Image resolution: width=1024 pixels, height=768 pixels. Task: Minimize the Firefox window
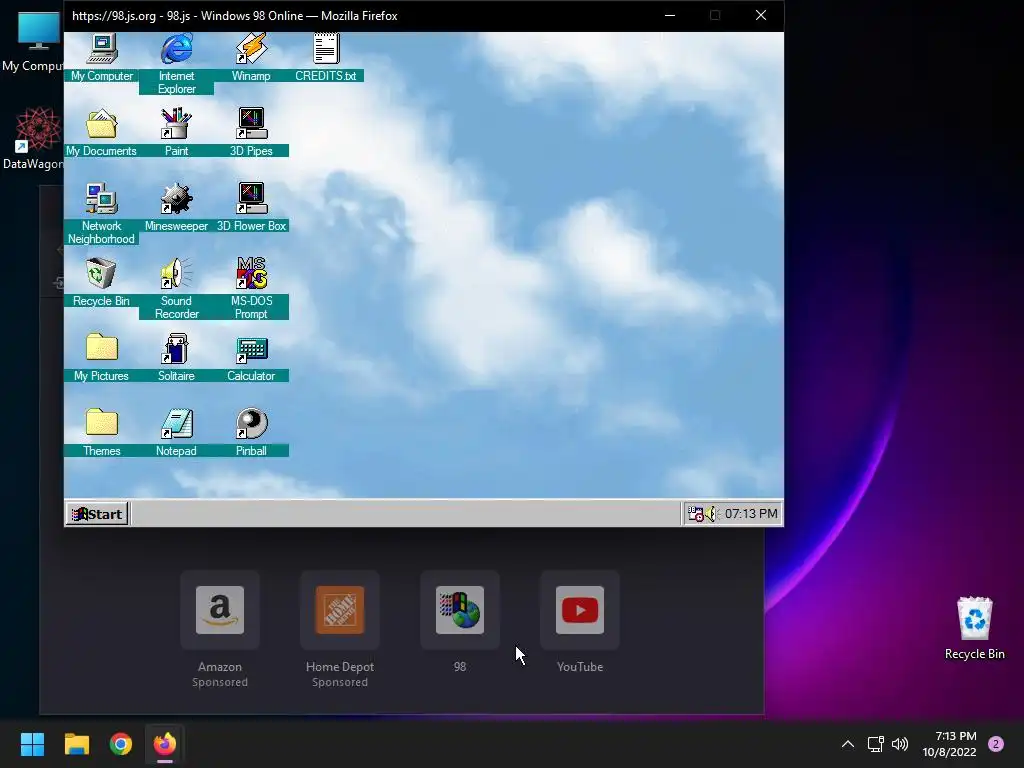pyautogui.click(x=670, y=16)
